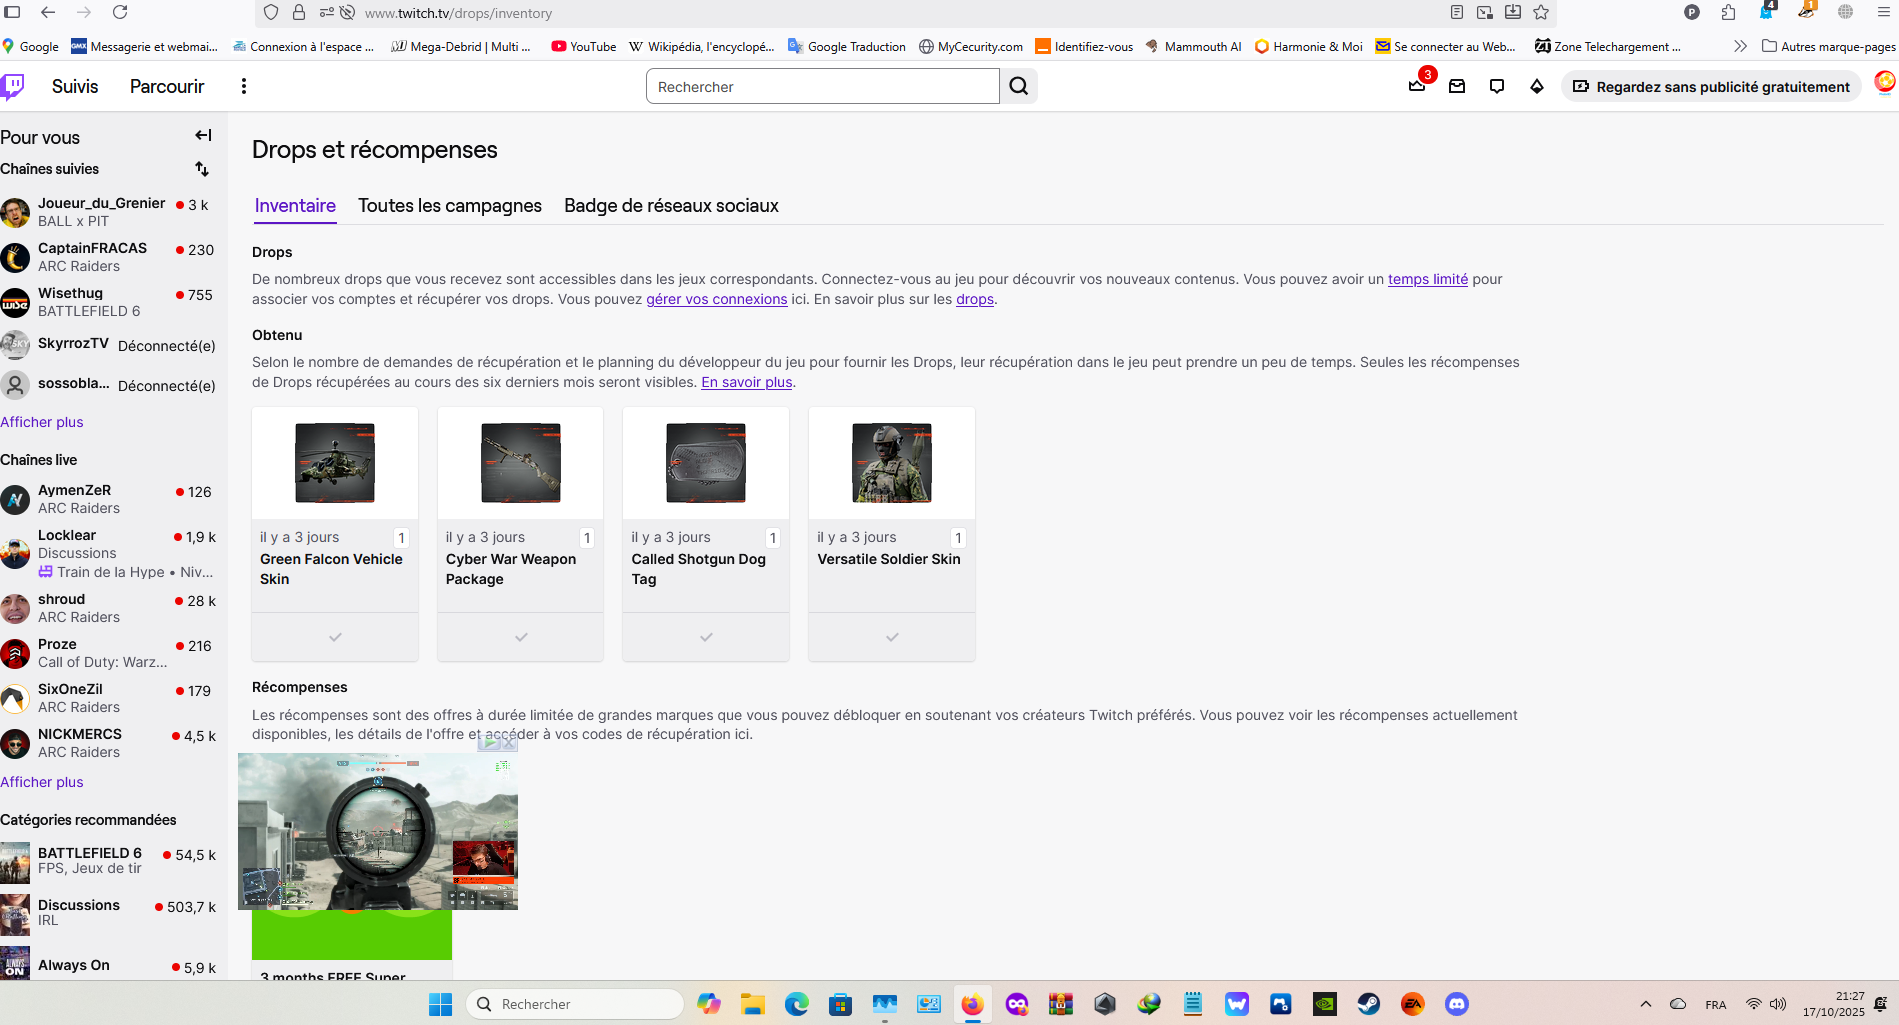The height and width of the screenshot is (1025, 1899).
Task: Expand live channels list with Afficher plus
Action: pyautogui.click(x=42, y=782)
